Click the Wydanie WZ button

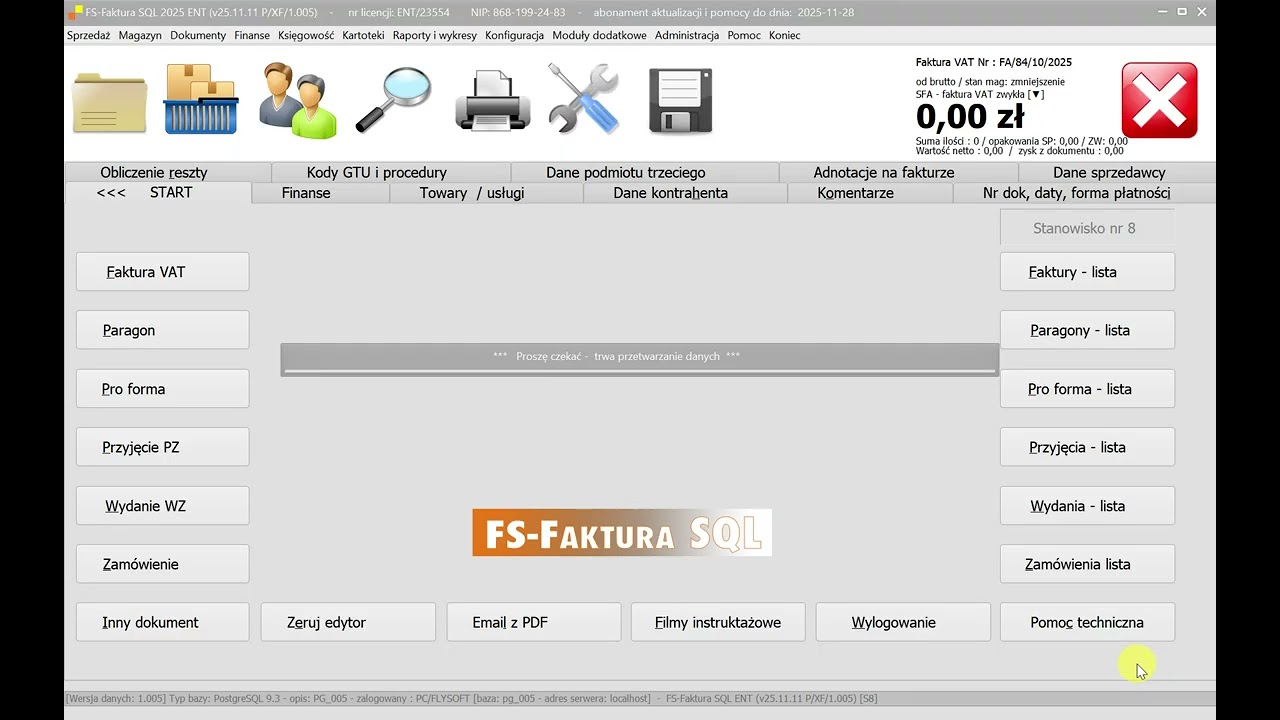[163, 506]
